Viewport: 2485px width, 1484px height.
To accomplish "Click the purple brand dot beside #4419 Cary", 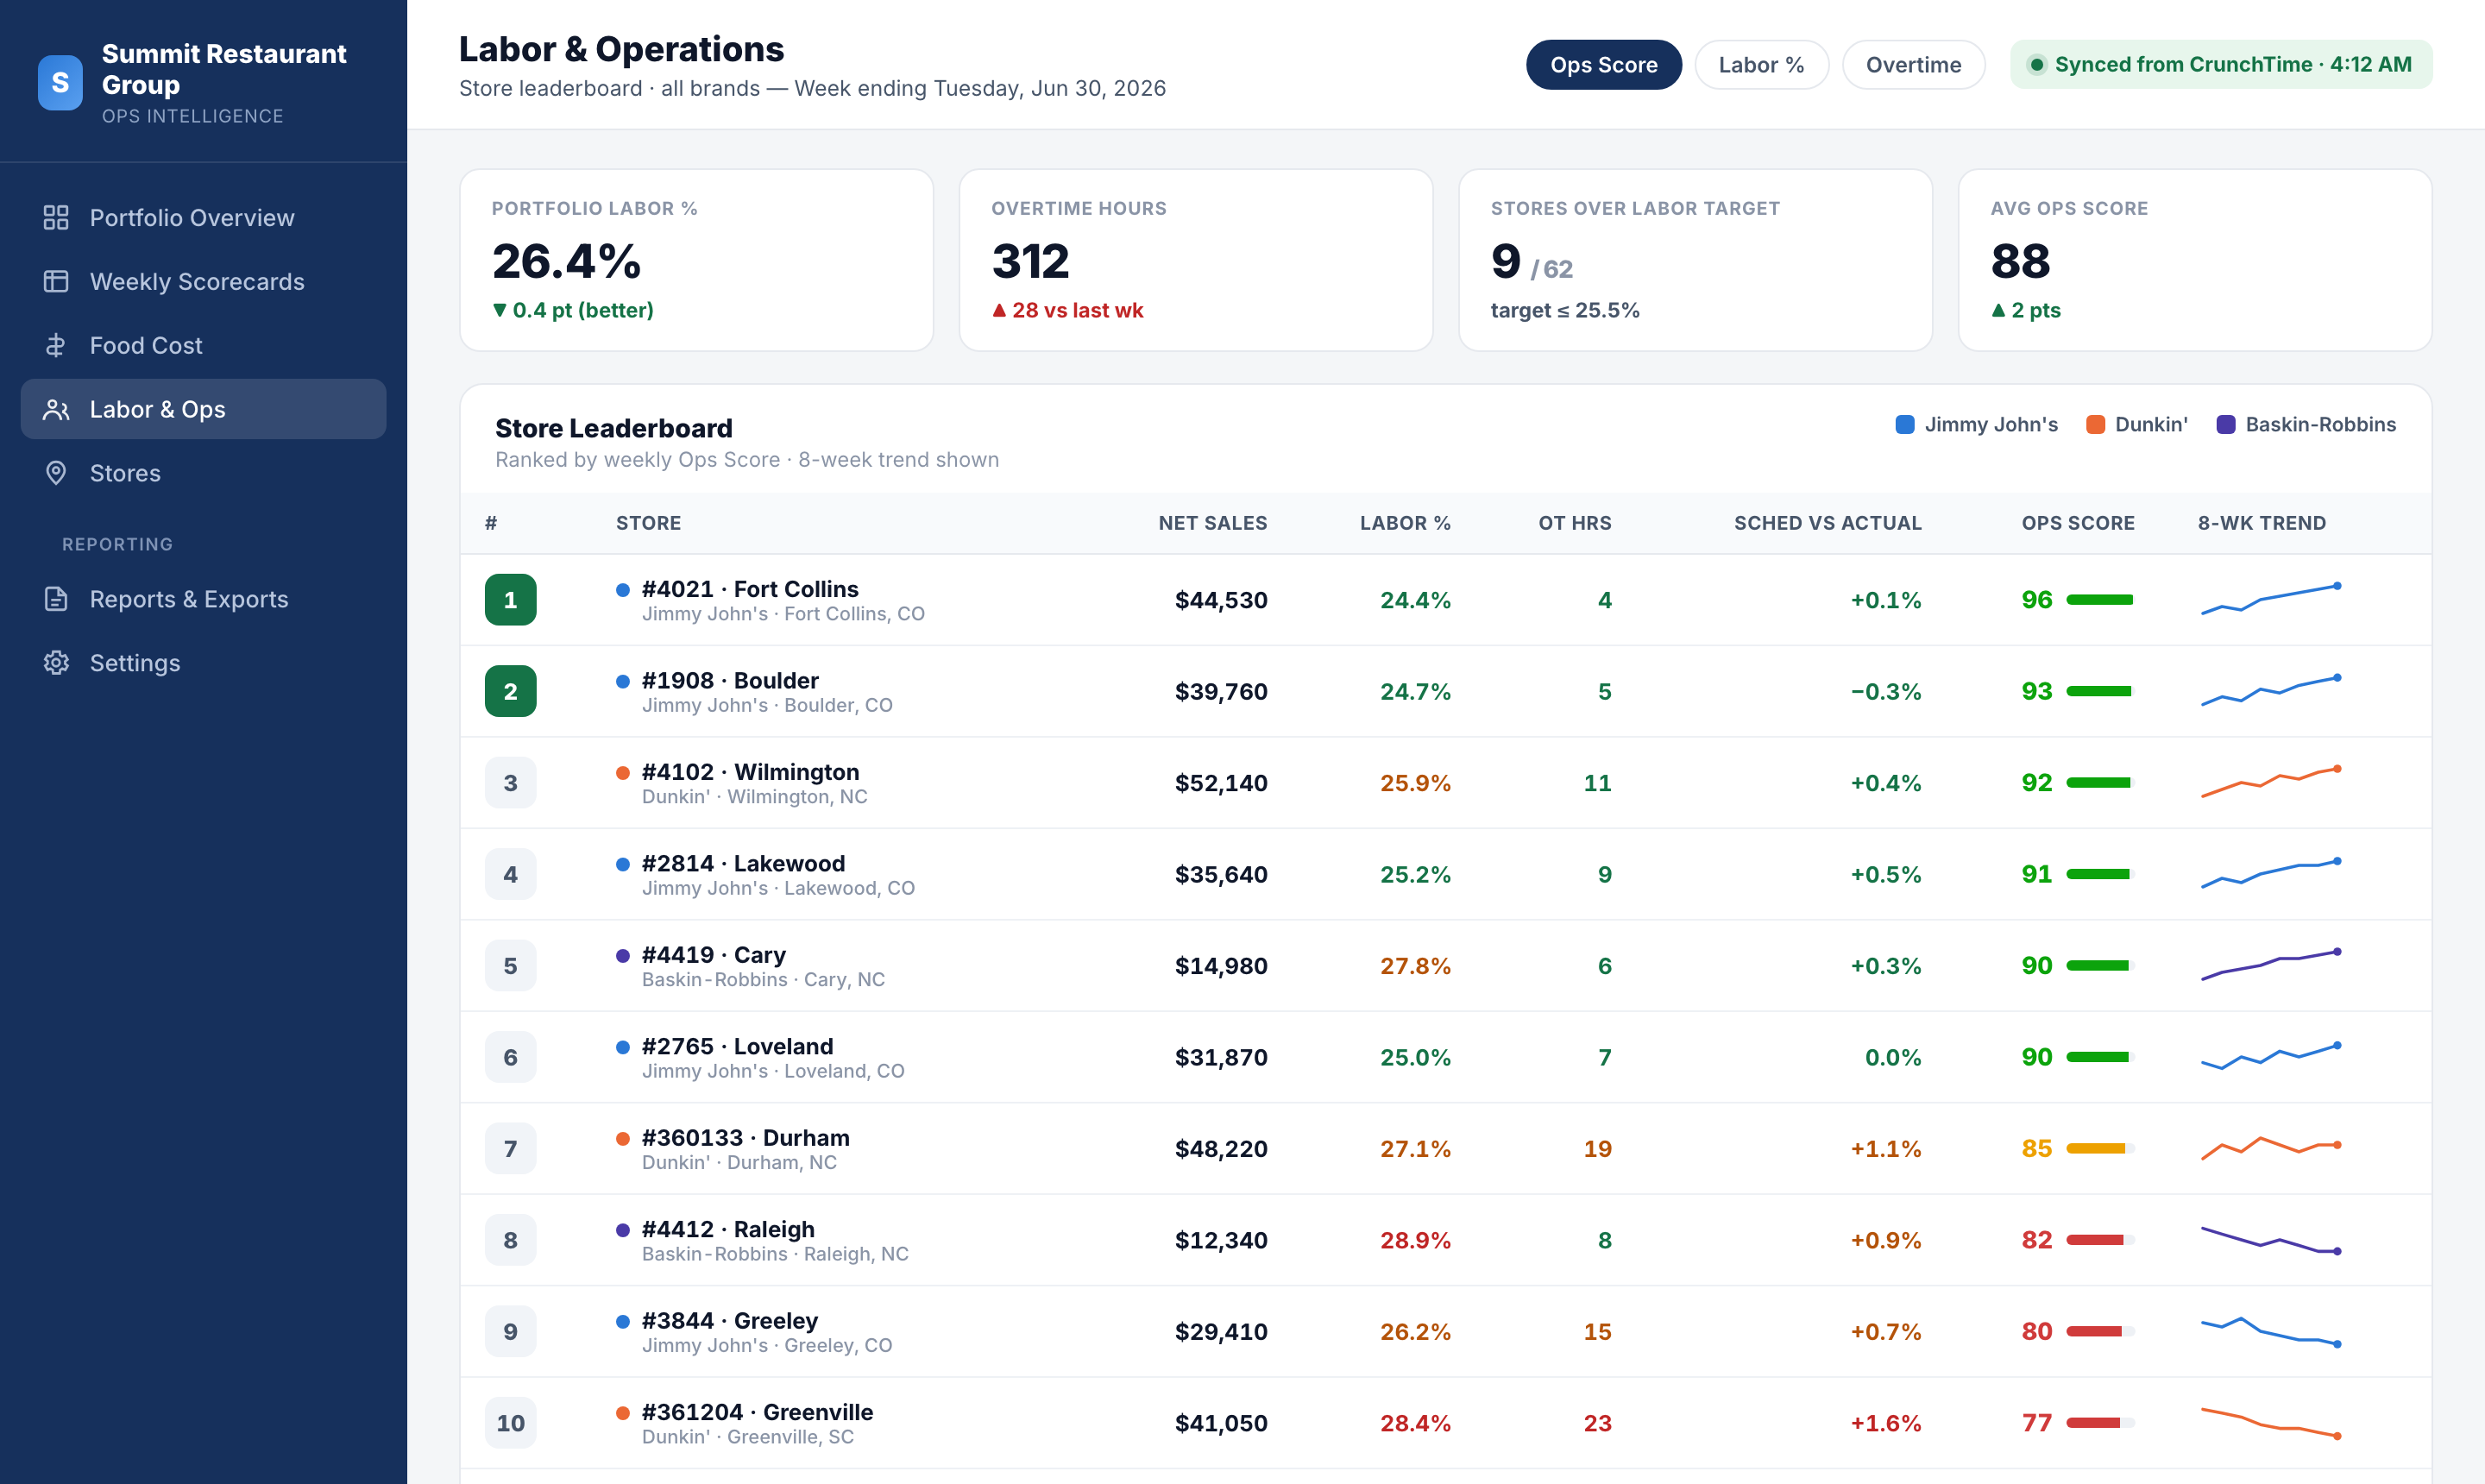I will [623, 956].
